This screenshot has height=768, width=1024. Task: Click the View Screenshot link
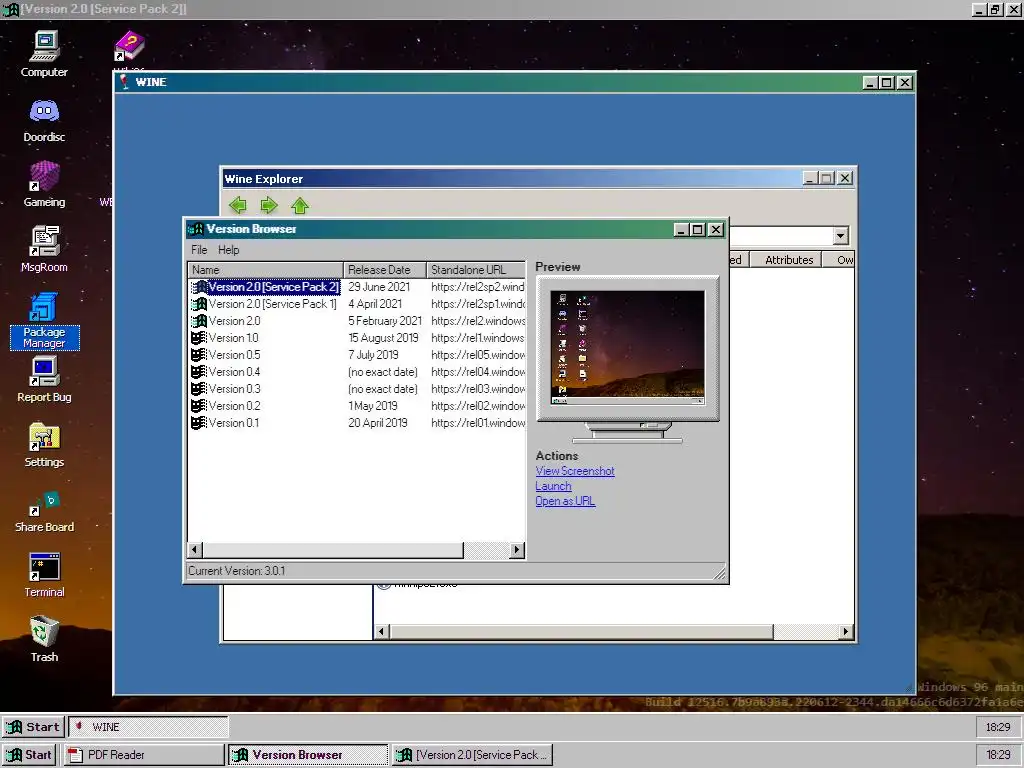click(575, 471)
